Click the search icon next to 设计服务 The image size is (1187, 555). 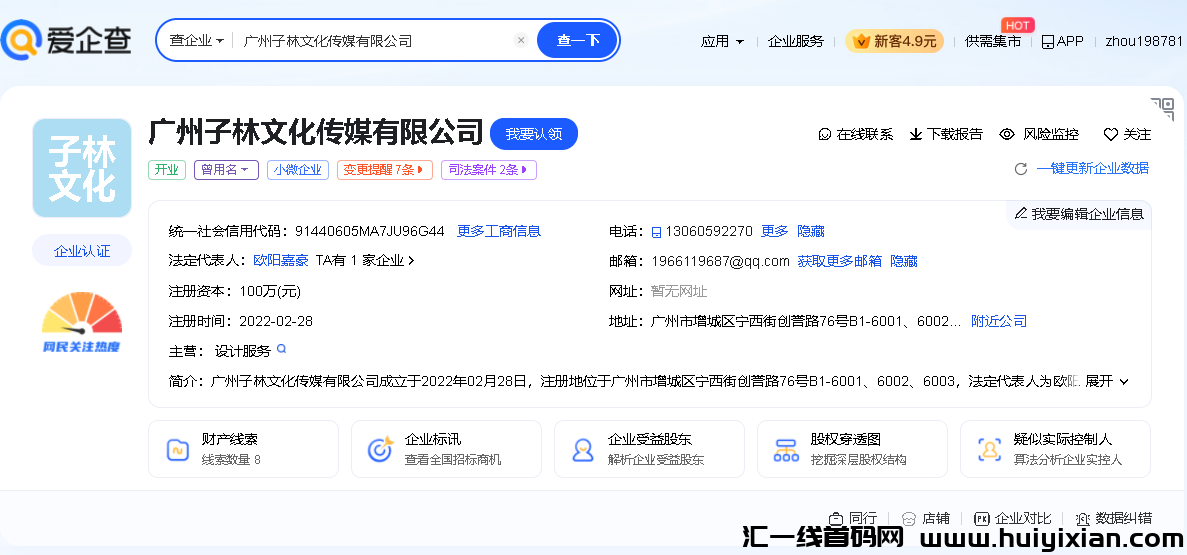coord(282,349)
